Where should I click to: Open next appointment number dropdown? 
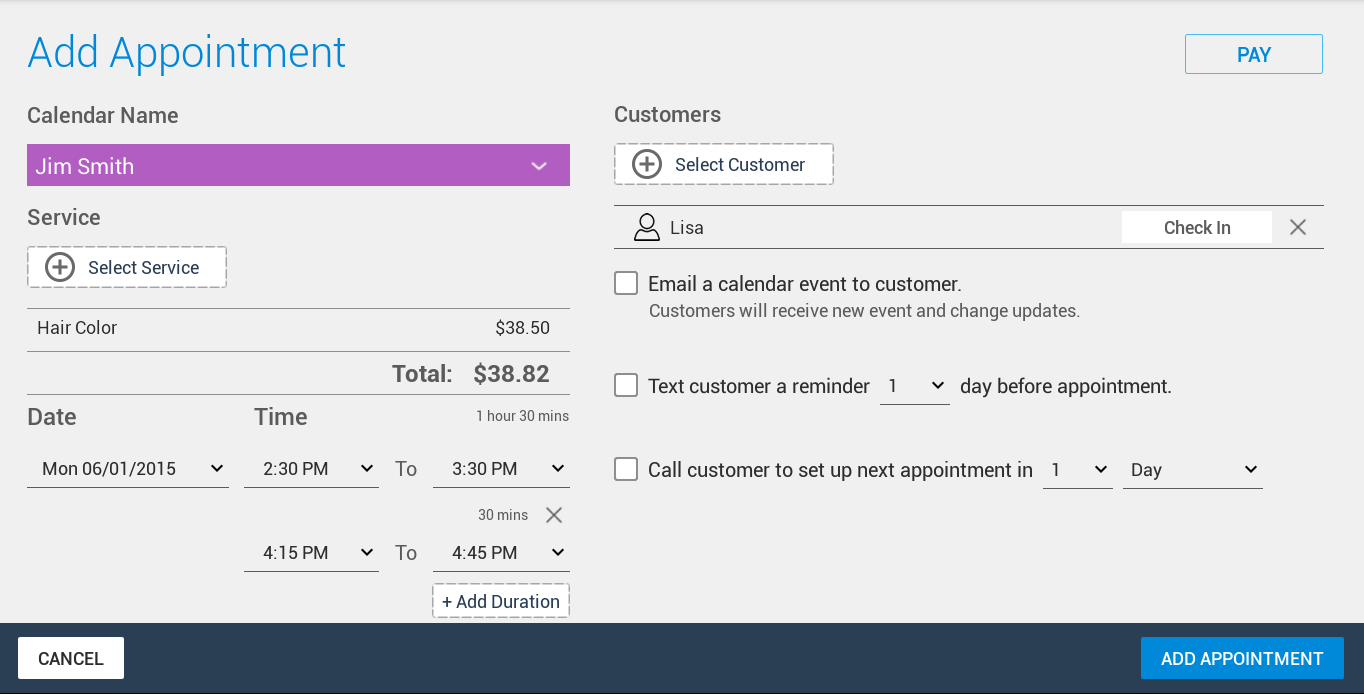[x=1078, y=469]
